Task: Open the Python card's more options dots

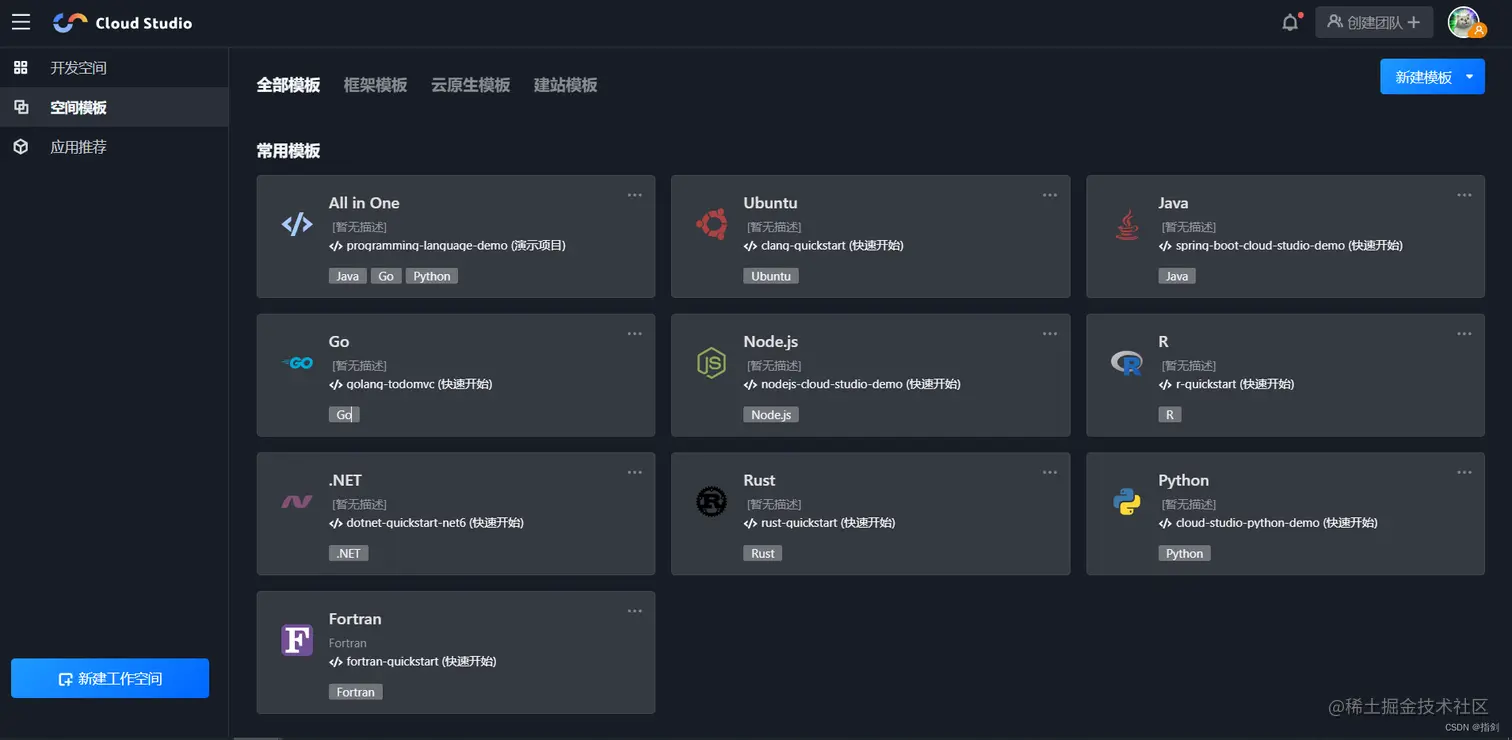Action: tap(1464, 472)
